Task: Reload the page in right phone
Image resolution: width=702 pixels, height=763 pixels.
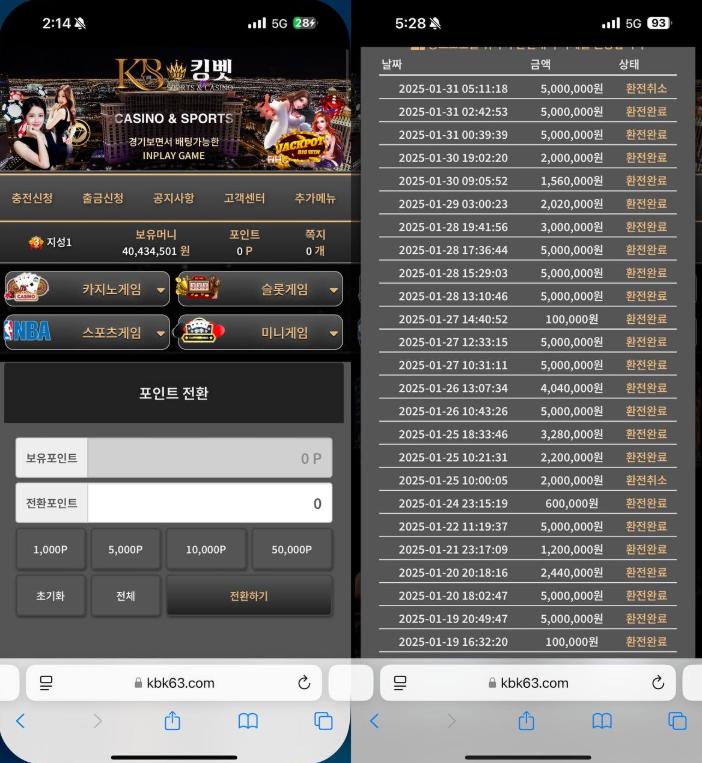Action: [658, 683]
